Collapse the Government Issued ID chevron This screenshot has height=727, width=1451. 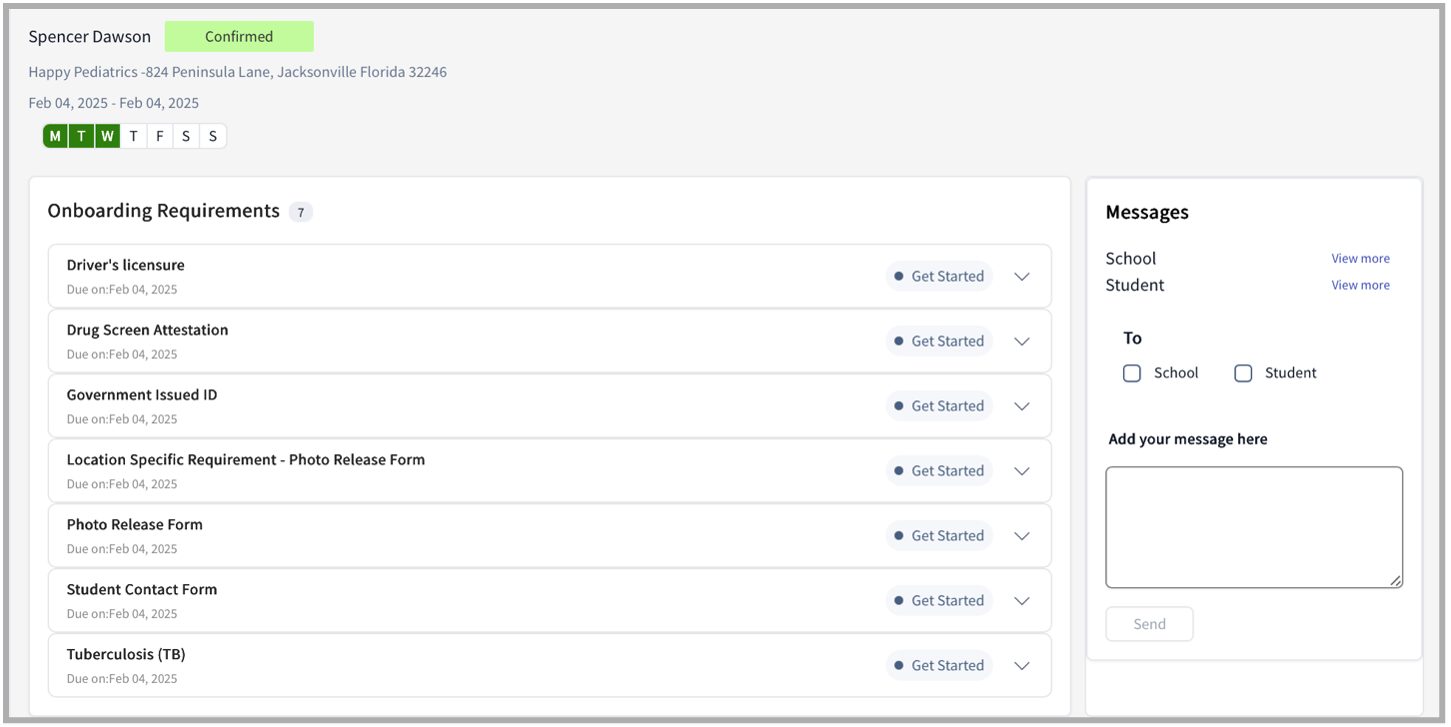[x=1021, y=405]
